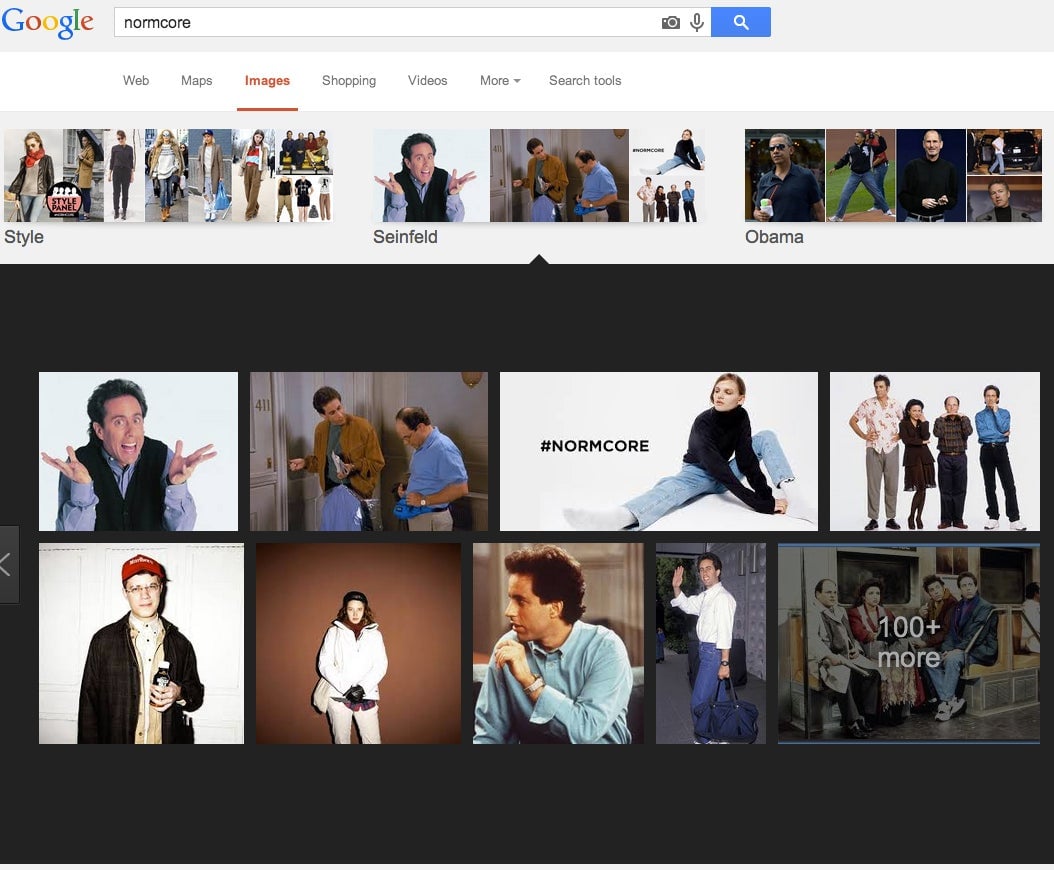Switch to the Maps tab
This screenshot has height=870, width=1054.
196,81
